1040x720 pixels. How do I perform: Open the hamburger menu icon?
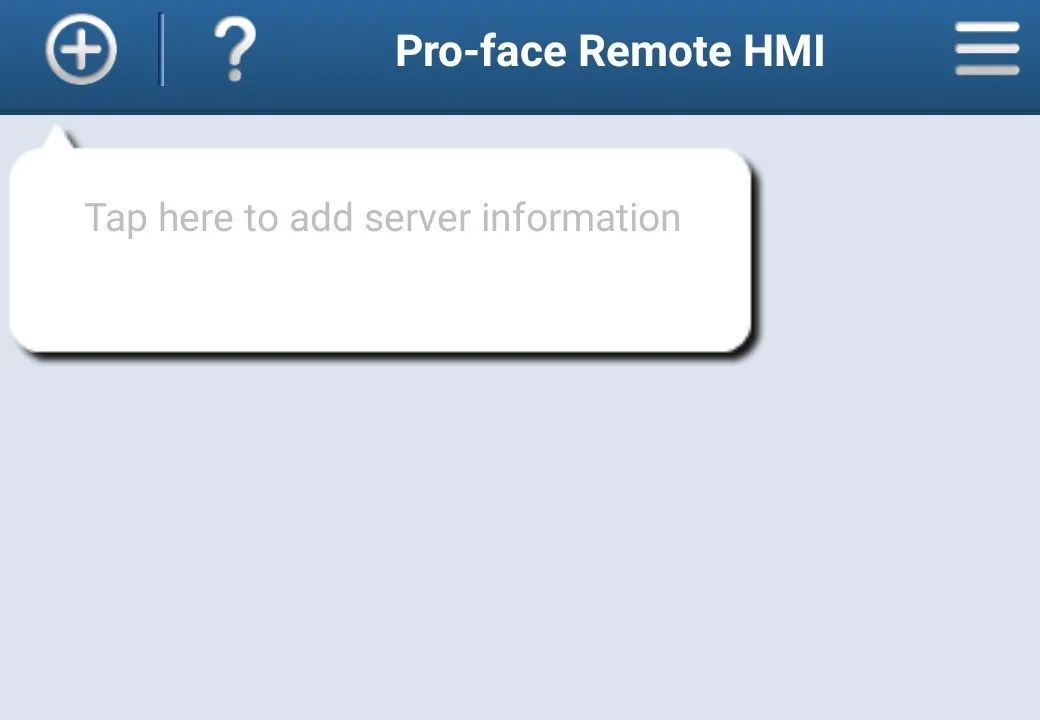pyautogui.click(x=987, y=48)
